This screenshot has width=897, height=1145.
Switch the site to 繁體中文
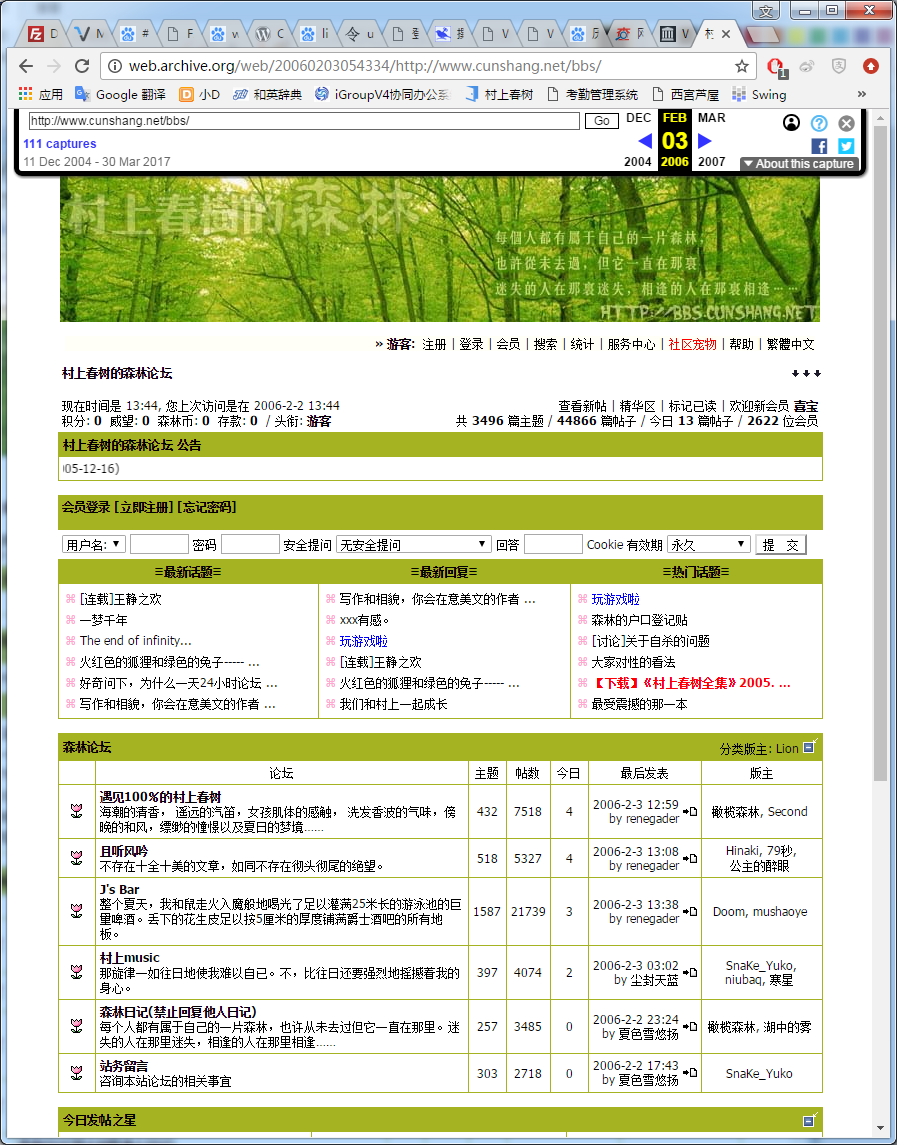click(x=790, y=344)
